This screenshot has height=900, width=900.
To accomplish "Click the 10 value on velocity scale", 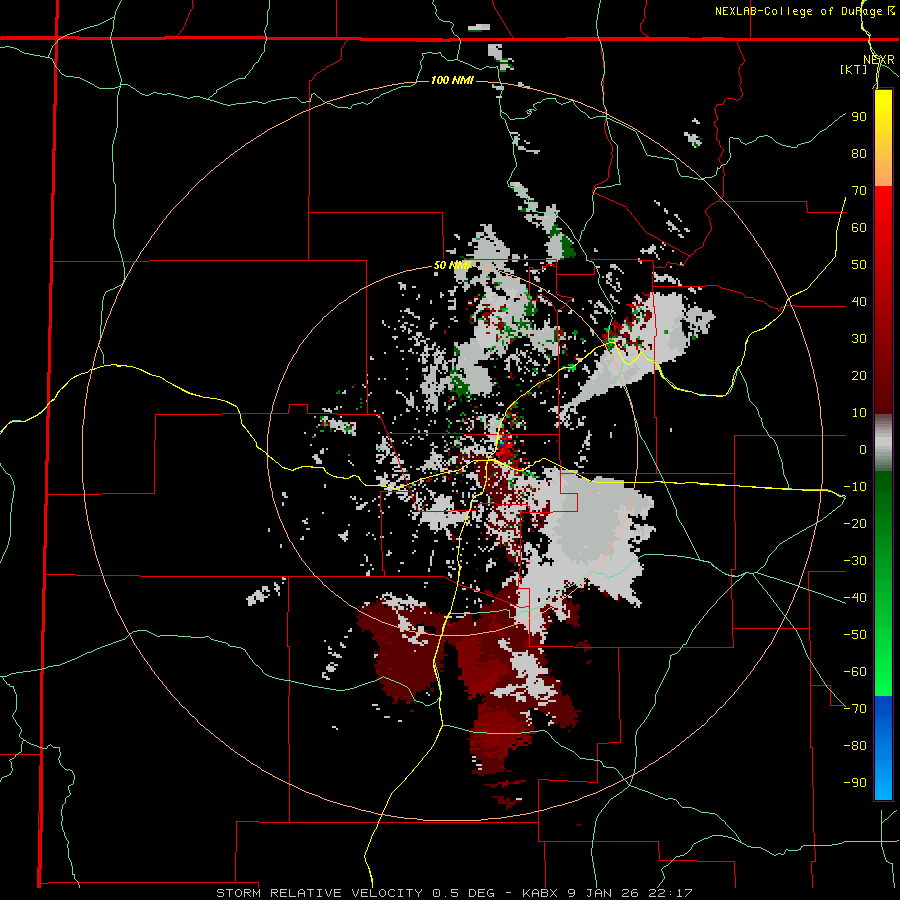I will pos(859,413).
